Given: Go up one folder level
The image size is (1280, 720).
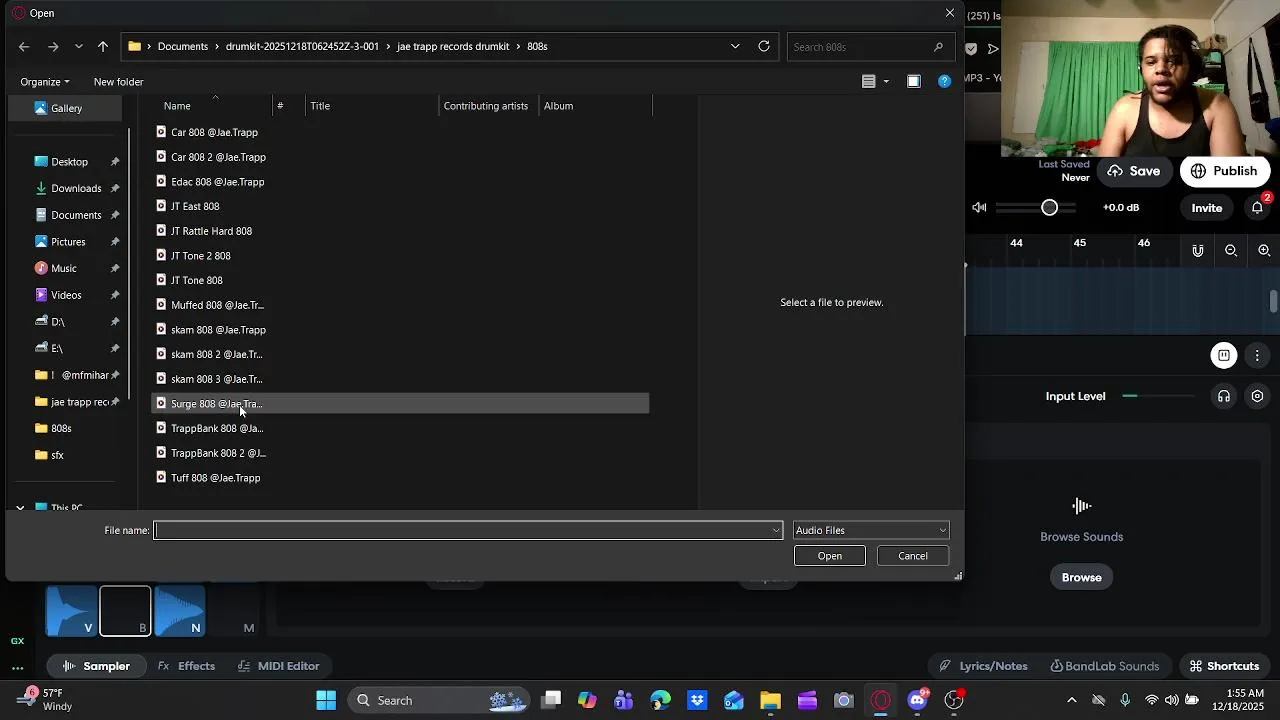Looking at the screenshot, I should point(103,46).
